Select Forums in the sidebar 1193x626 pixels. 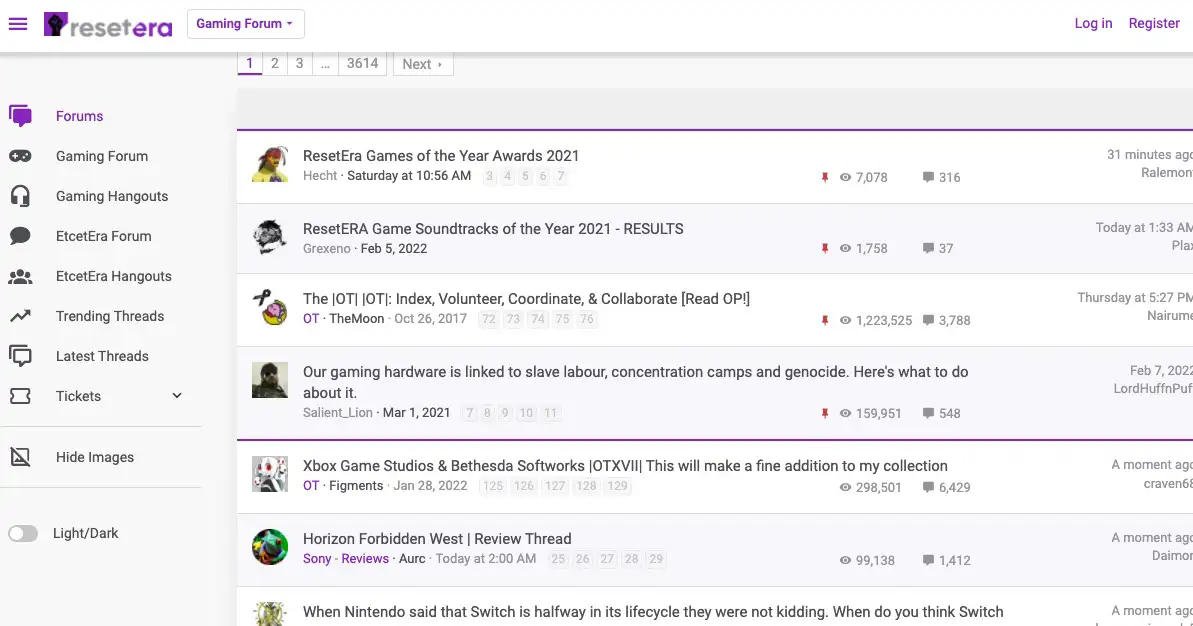[x=79, y=116]
